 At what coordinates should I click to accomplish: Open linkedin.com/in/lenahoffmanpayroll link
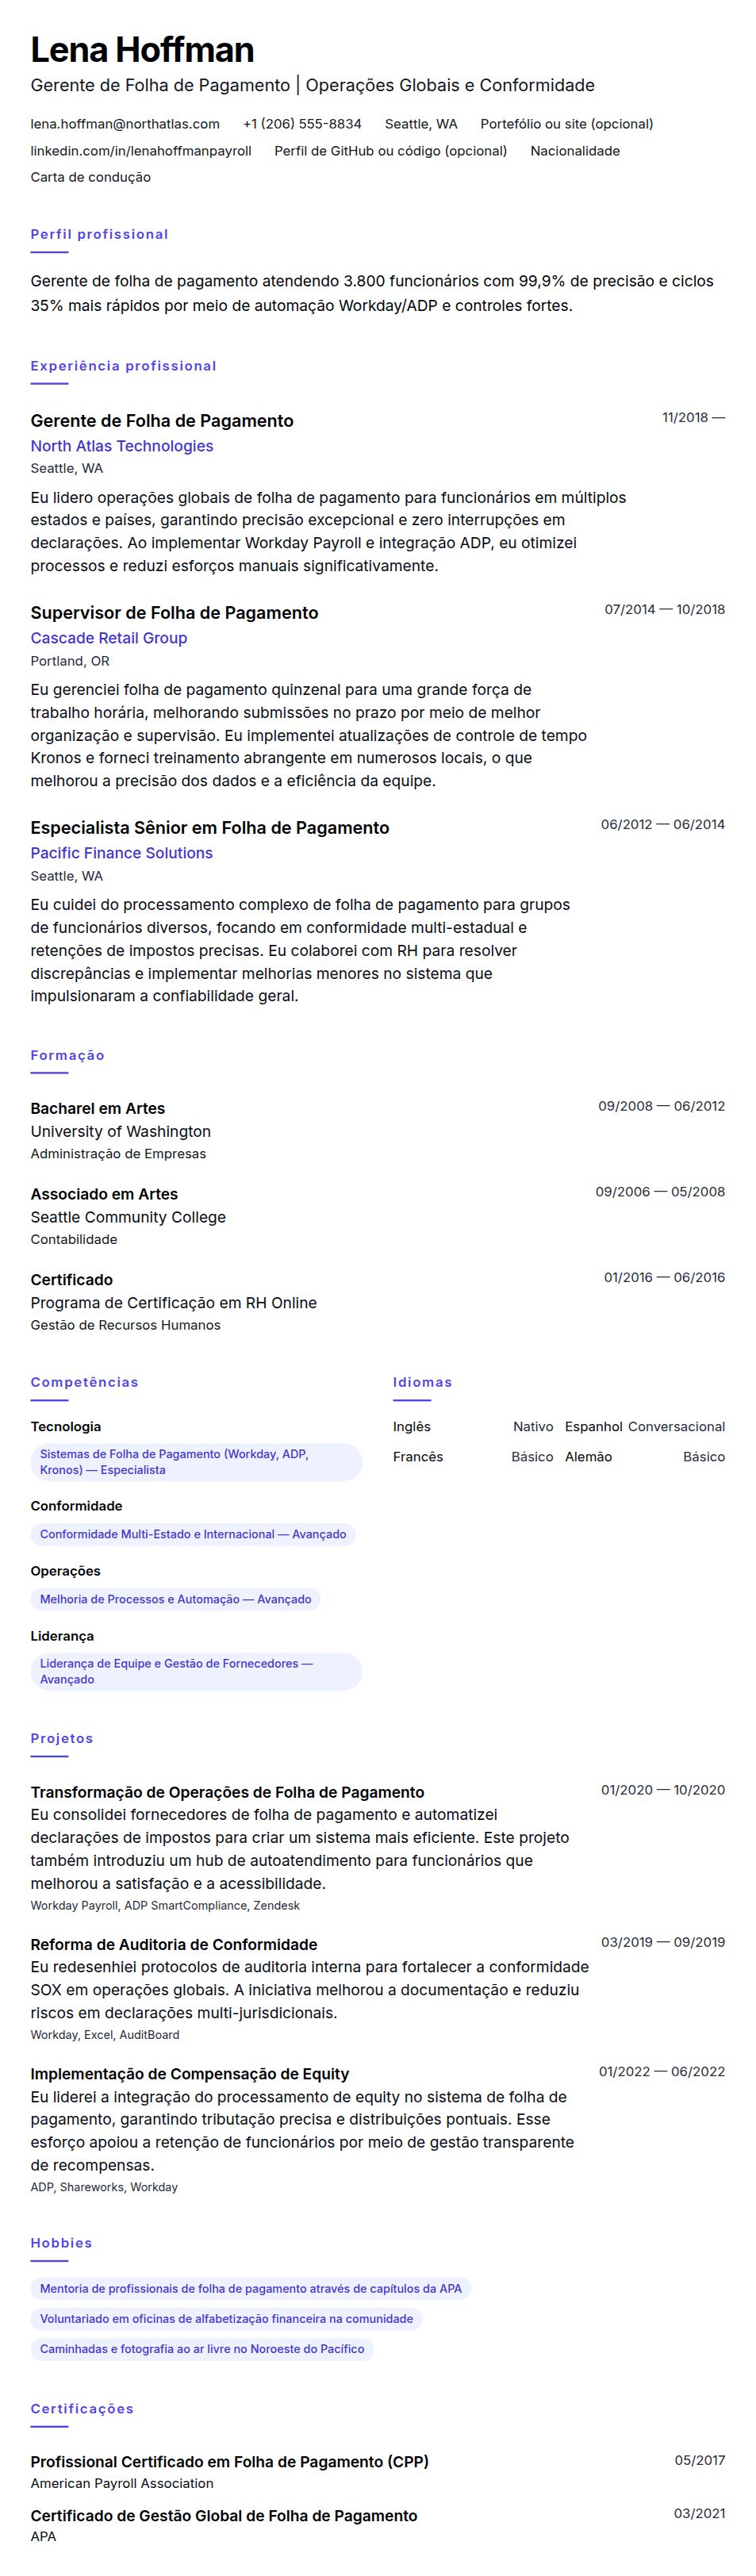tap(141, 151)
